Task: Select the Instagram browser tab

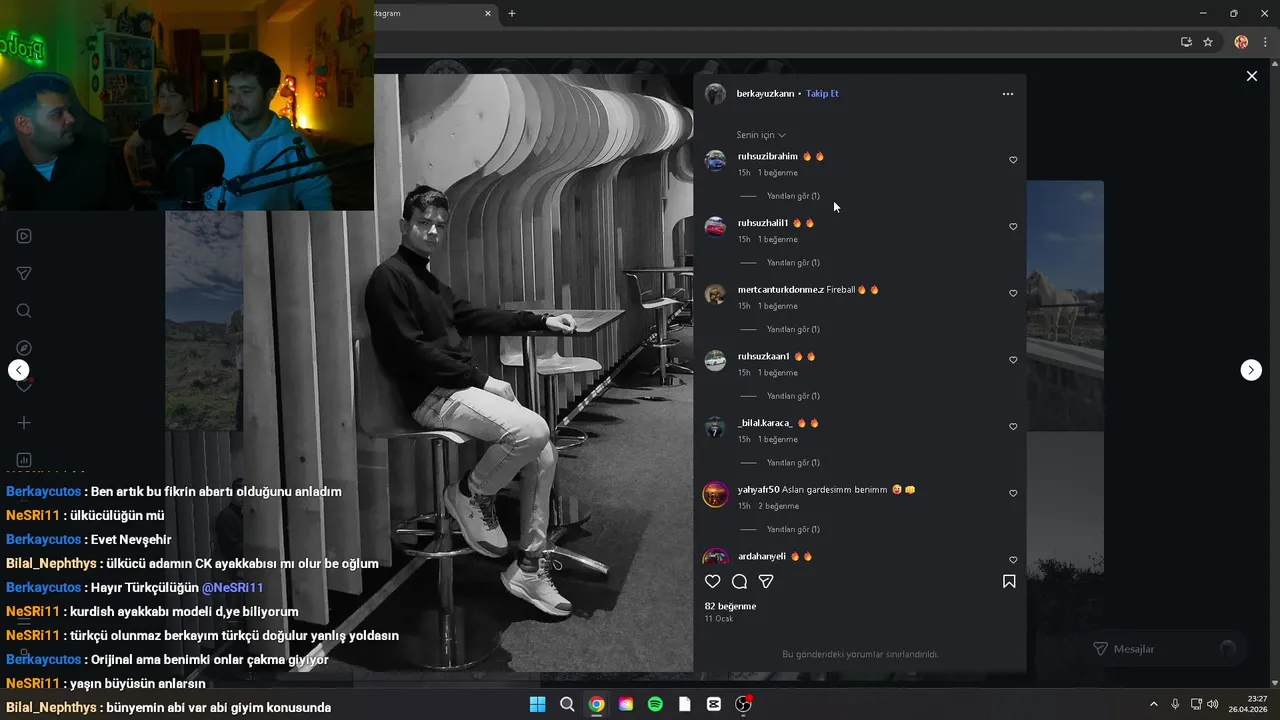Action: point(430,13)
